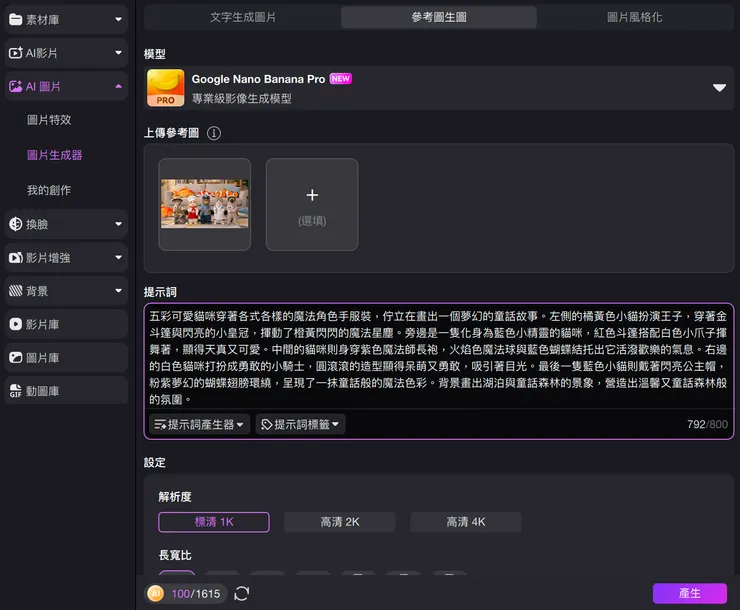Click the 換臉 face swap icon
740x610 pixels.
pyautogui.click(x=16, y=224)
